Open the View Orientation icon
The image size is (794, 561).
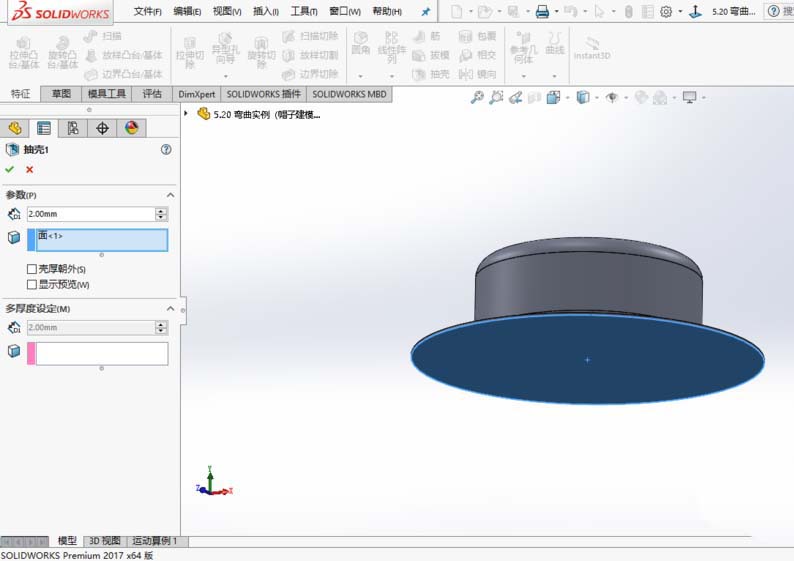[x=553, y=97]
